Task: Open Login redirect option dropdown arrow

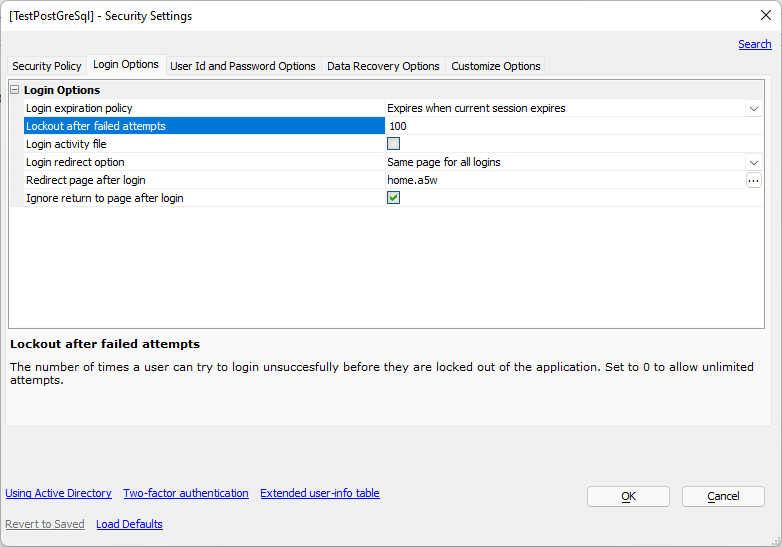Action: (x=754, y=162)
